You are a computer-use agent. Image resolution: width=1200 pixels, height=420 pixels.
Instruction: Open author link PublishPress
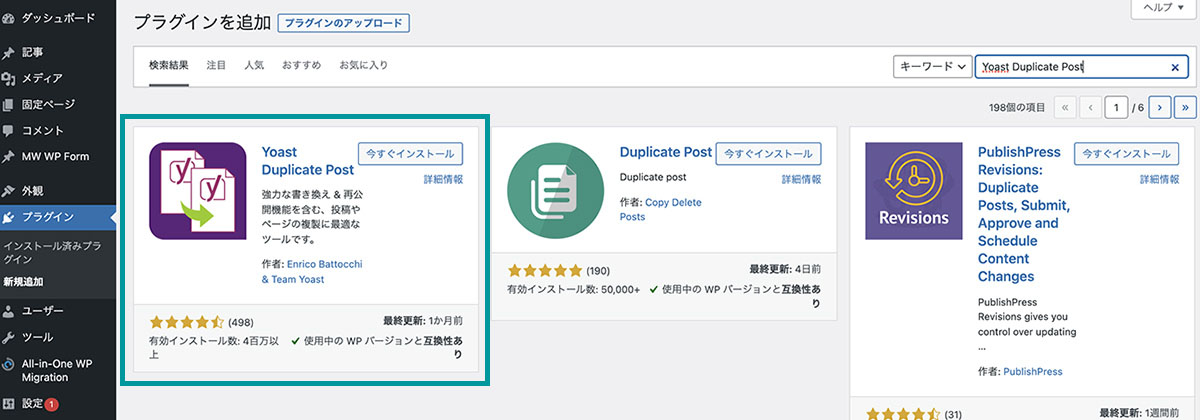click(1033, 371)
